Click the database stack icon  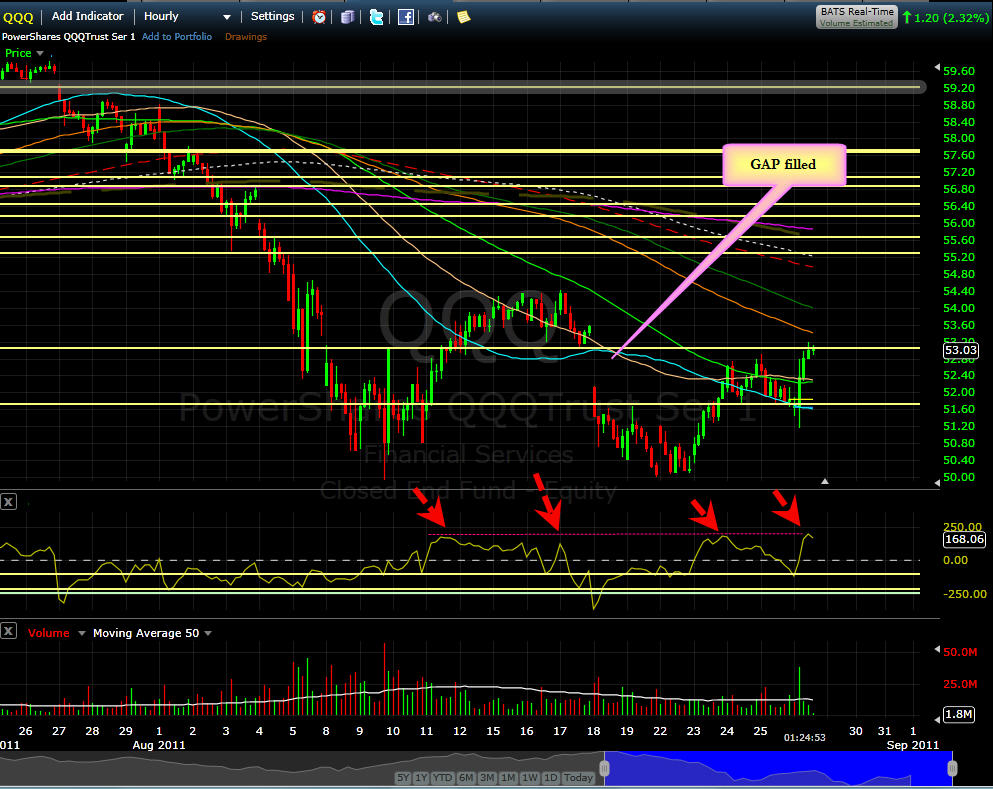(x=347, y=17)
